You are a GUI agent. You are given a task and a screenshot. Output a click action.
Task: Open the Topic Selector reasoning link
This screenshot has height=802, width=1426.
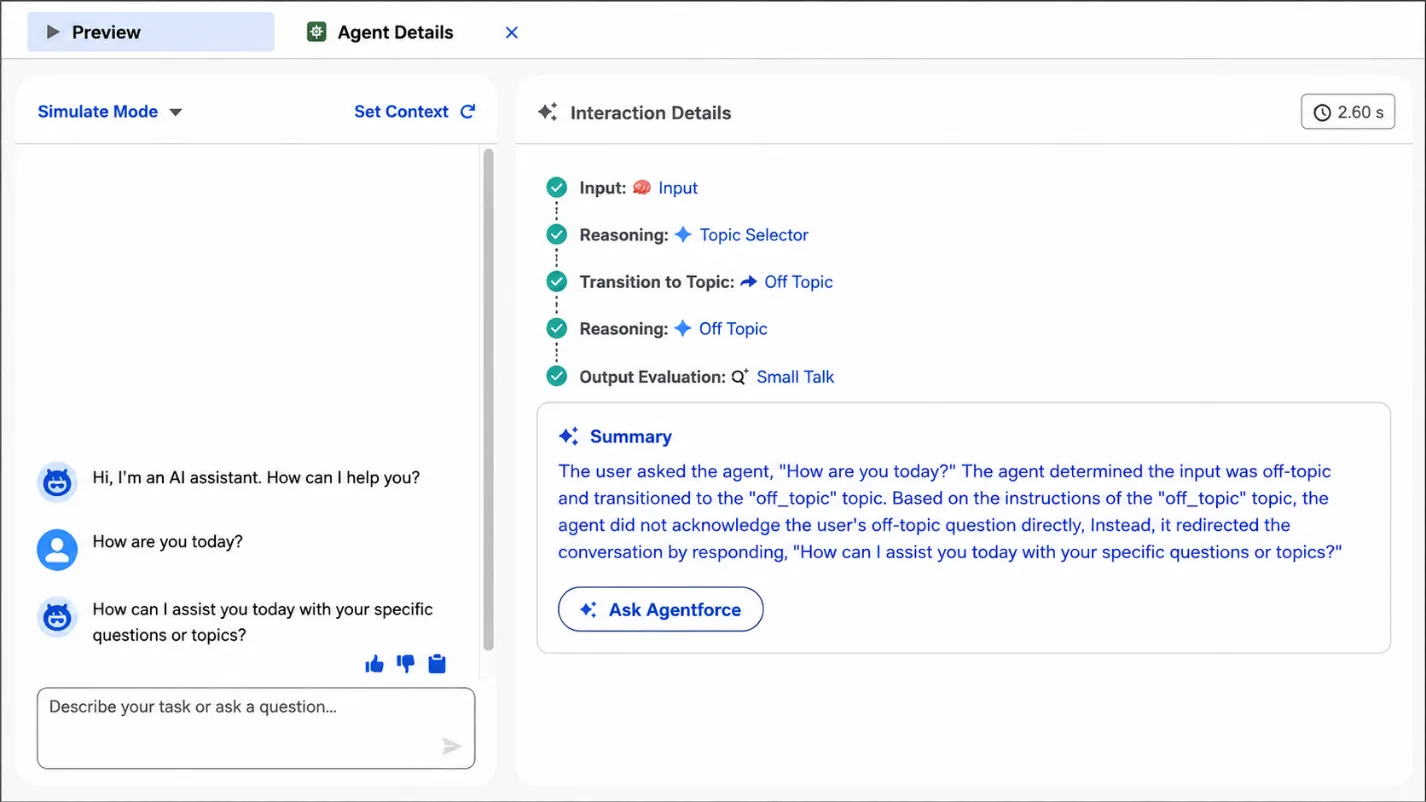754,235
